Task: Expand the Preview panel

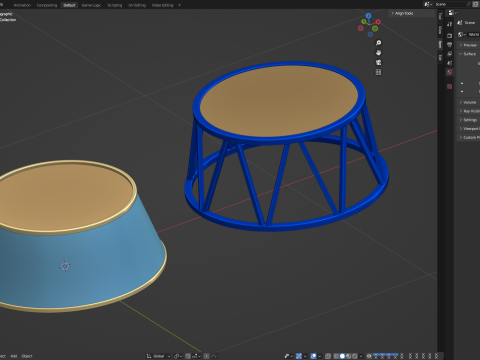Action: click(x=469, y=45)
